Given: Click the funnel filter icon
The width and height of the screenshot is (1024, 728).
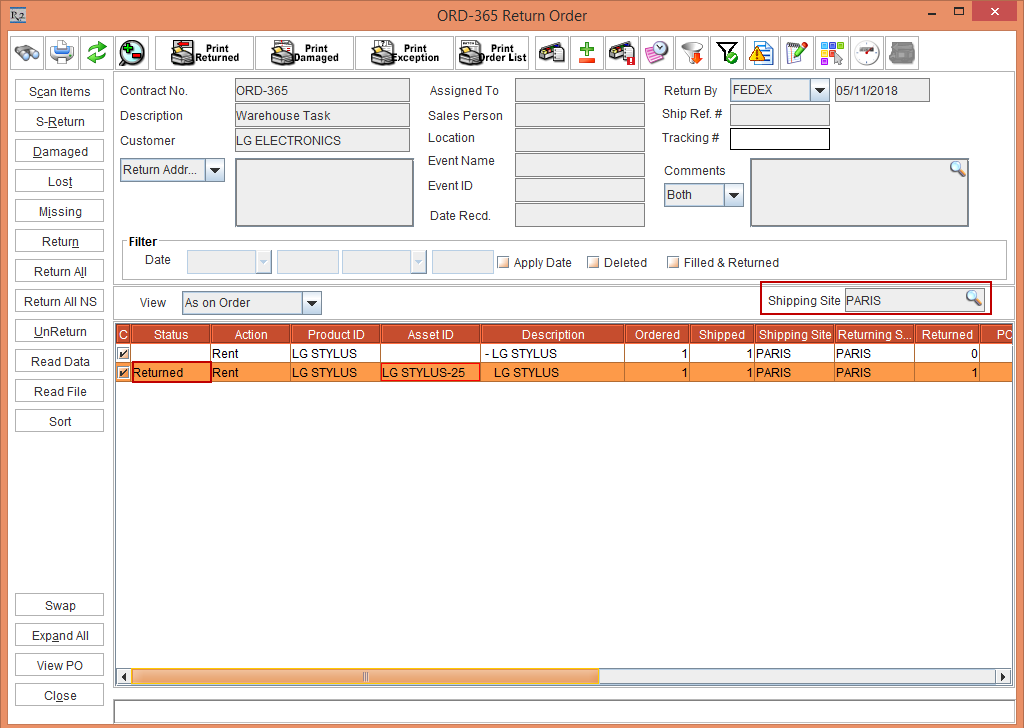Looking at the screenshot, I should (691, 53).
